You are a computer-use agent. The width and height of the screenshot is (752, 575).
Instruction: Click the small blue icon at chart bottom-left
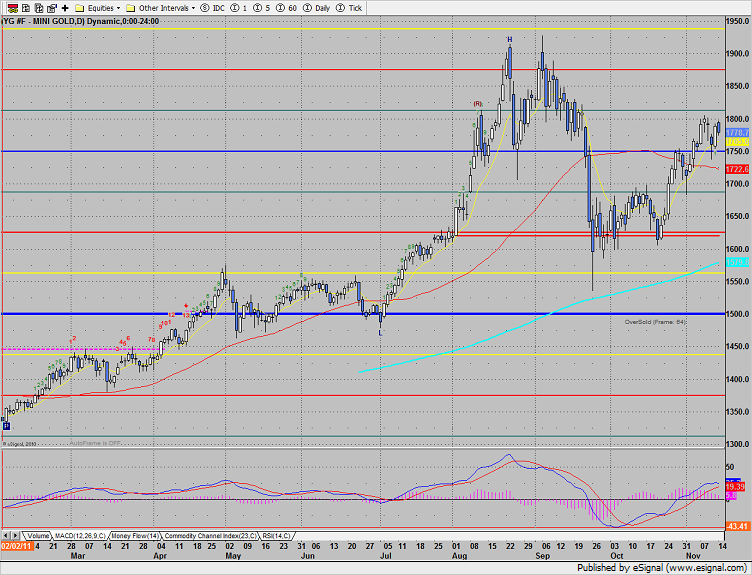click(x=6, y=426)
